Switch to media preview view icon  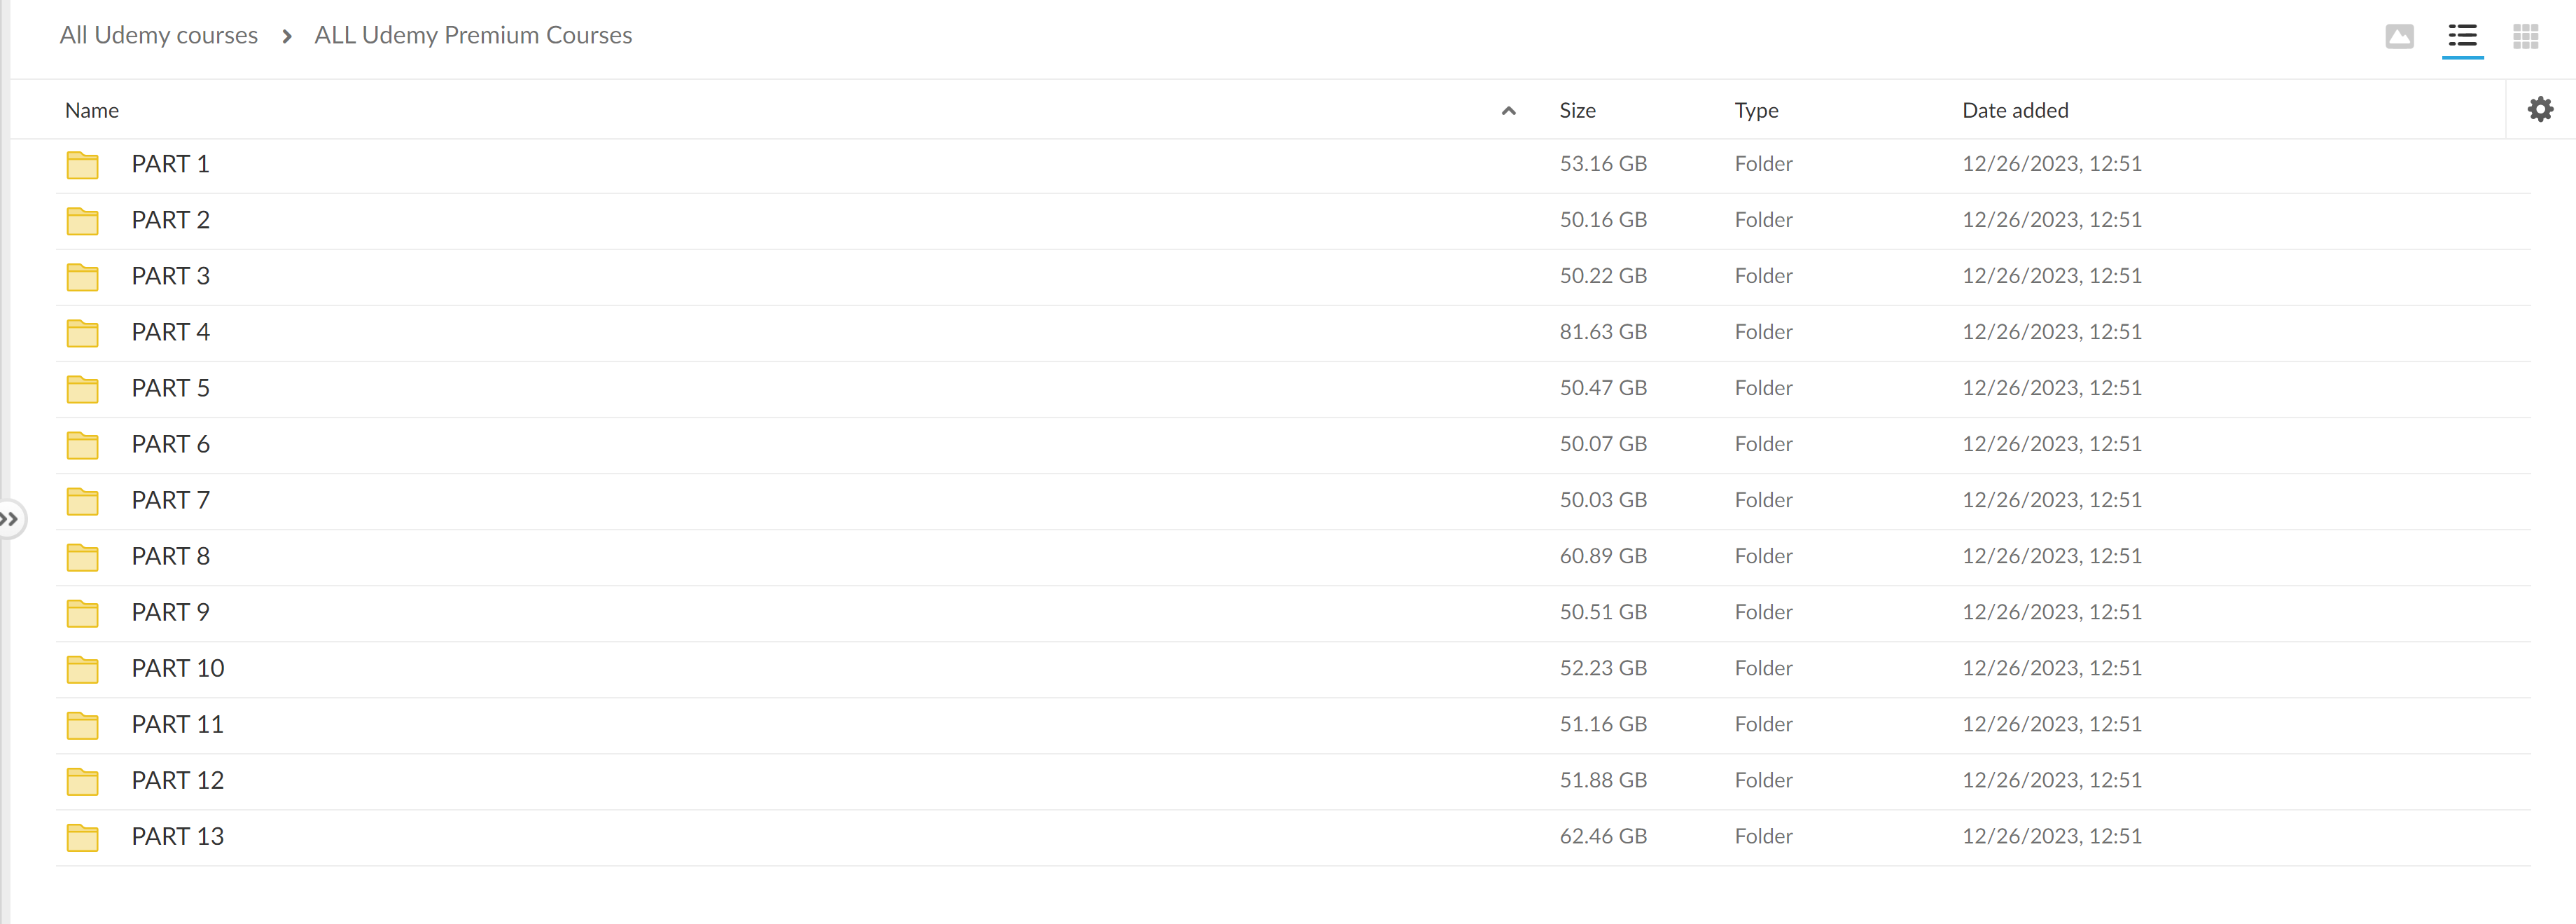pos(2399,37)
